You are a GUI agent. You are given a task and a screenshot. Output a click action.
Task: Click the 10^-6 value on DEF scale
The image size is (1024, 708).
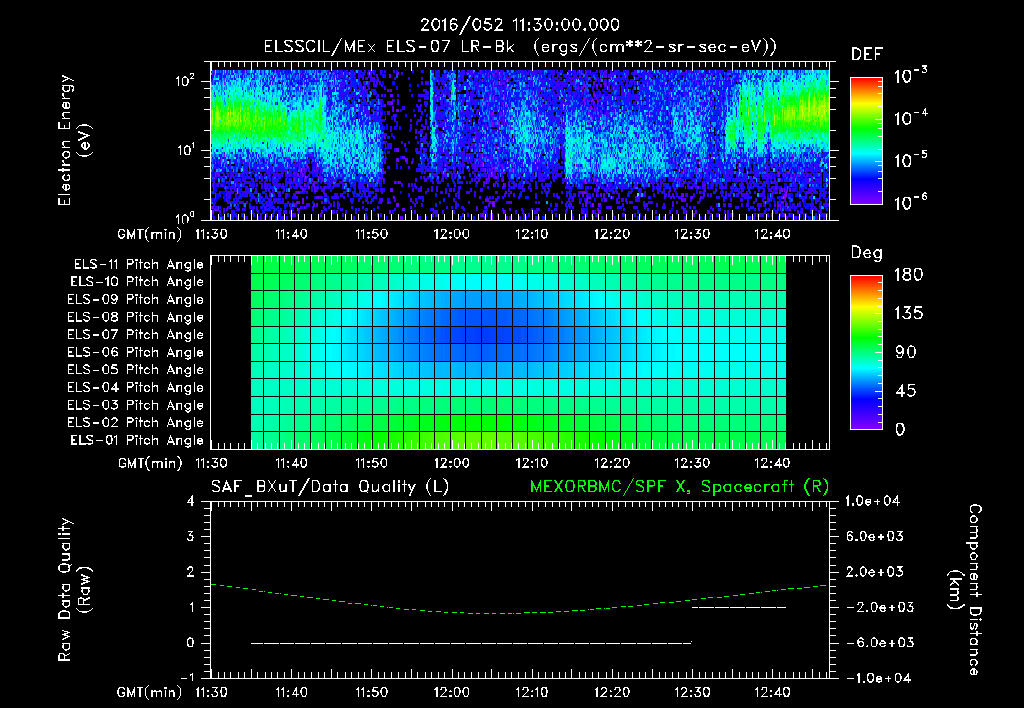click(x=910, y=202)
